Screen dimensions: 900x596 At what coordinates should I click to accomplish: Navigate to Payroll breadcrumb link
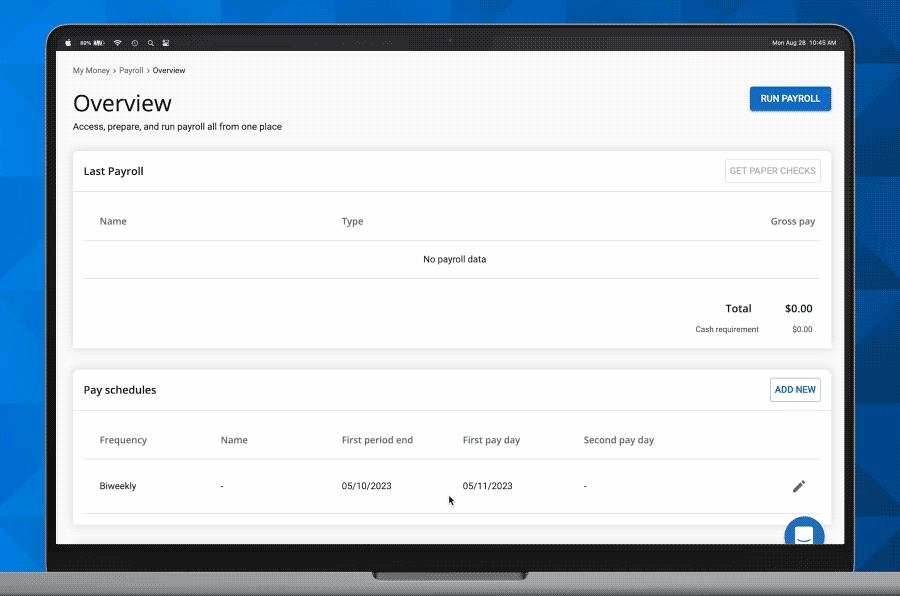point(131,71)
